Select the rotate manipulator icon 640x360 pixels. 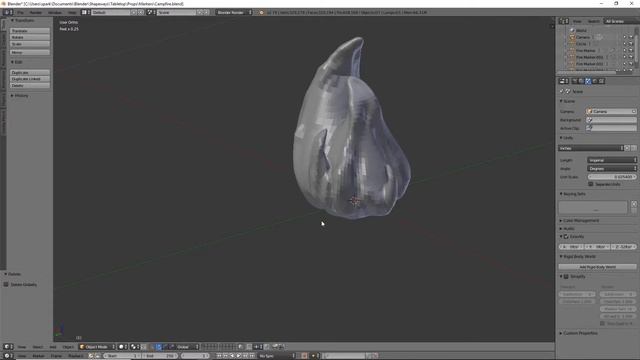click(165, 347)
